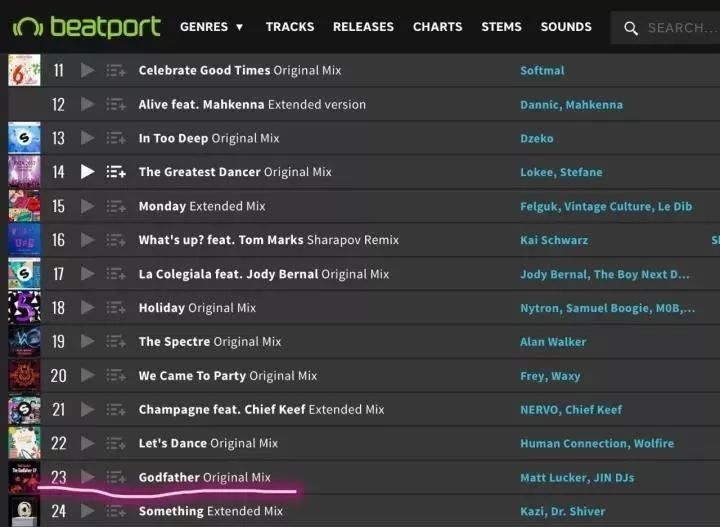Add The Greatest Dancer to queue

click(x=116, y=172)
